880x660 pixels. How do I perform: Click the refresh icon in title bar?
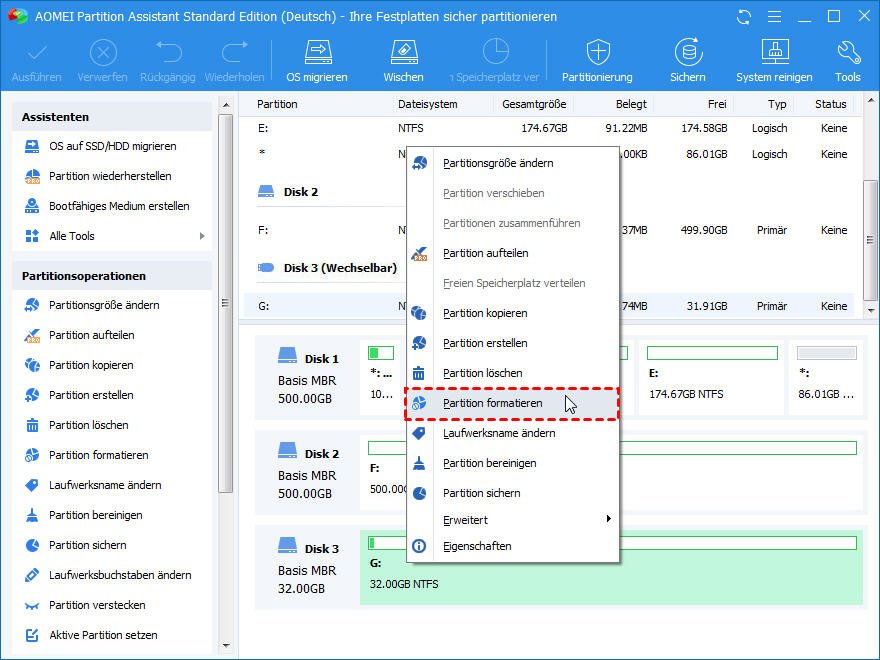click(744, 17)
